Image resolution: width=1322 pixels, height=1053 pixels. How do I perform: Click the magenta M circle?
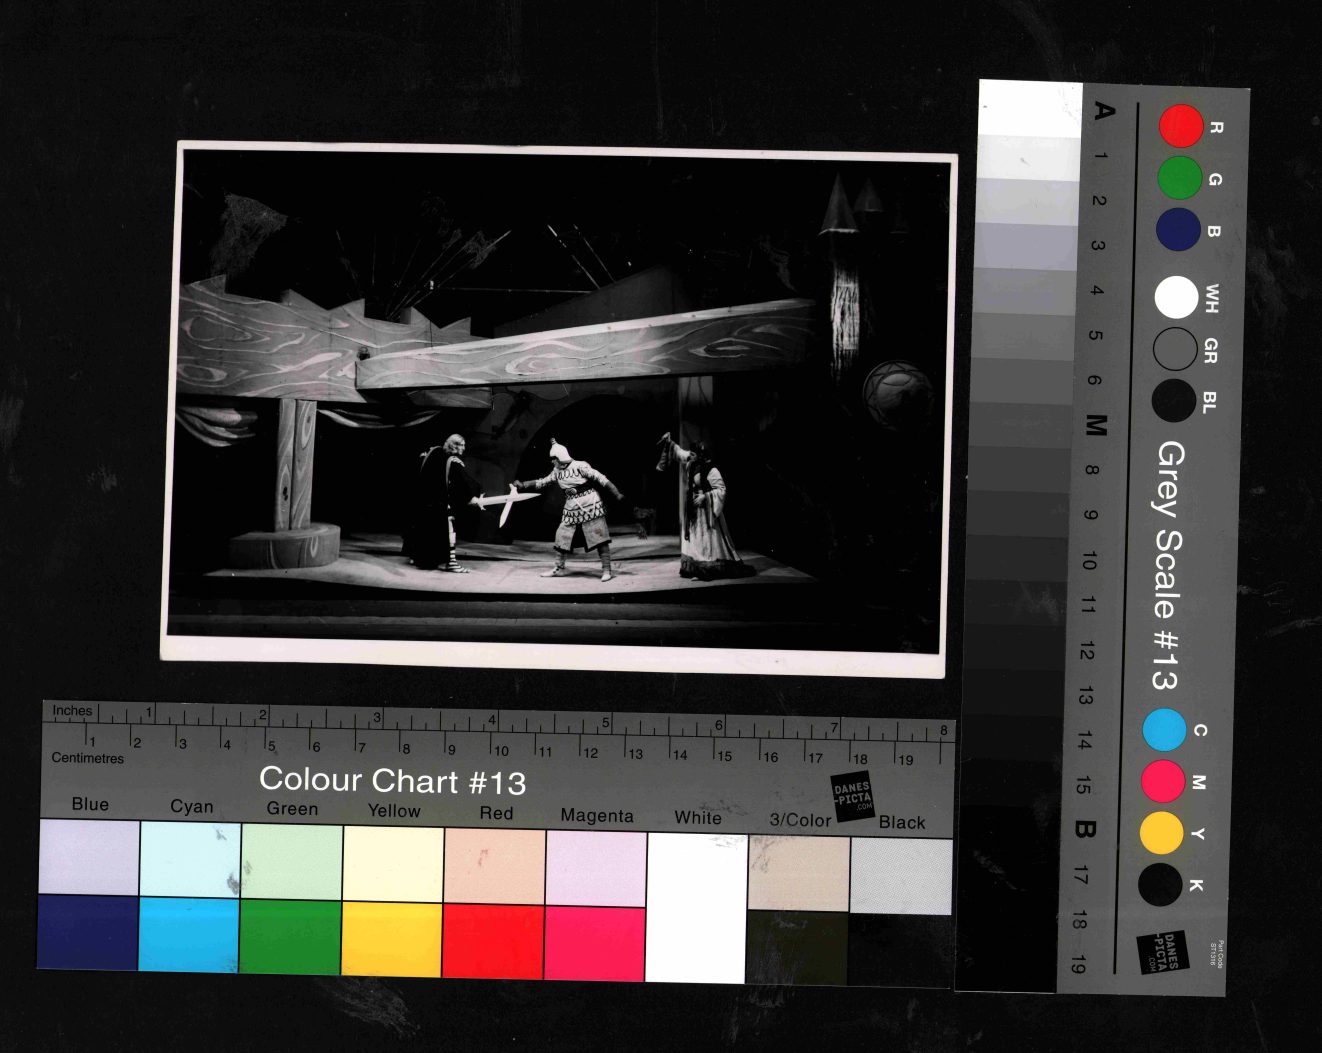(1163, 781)
